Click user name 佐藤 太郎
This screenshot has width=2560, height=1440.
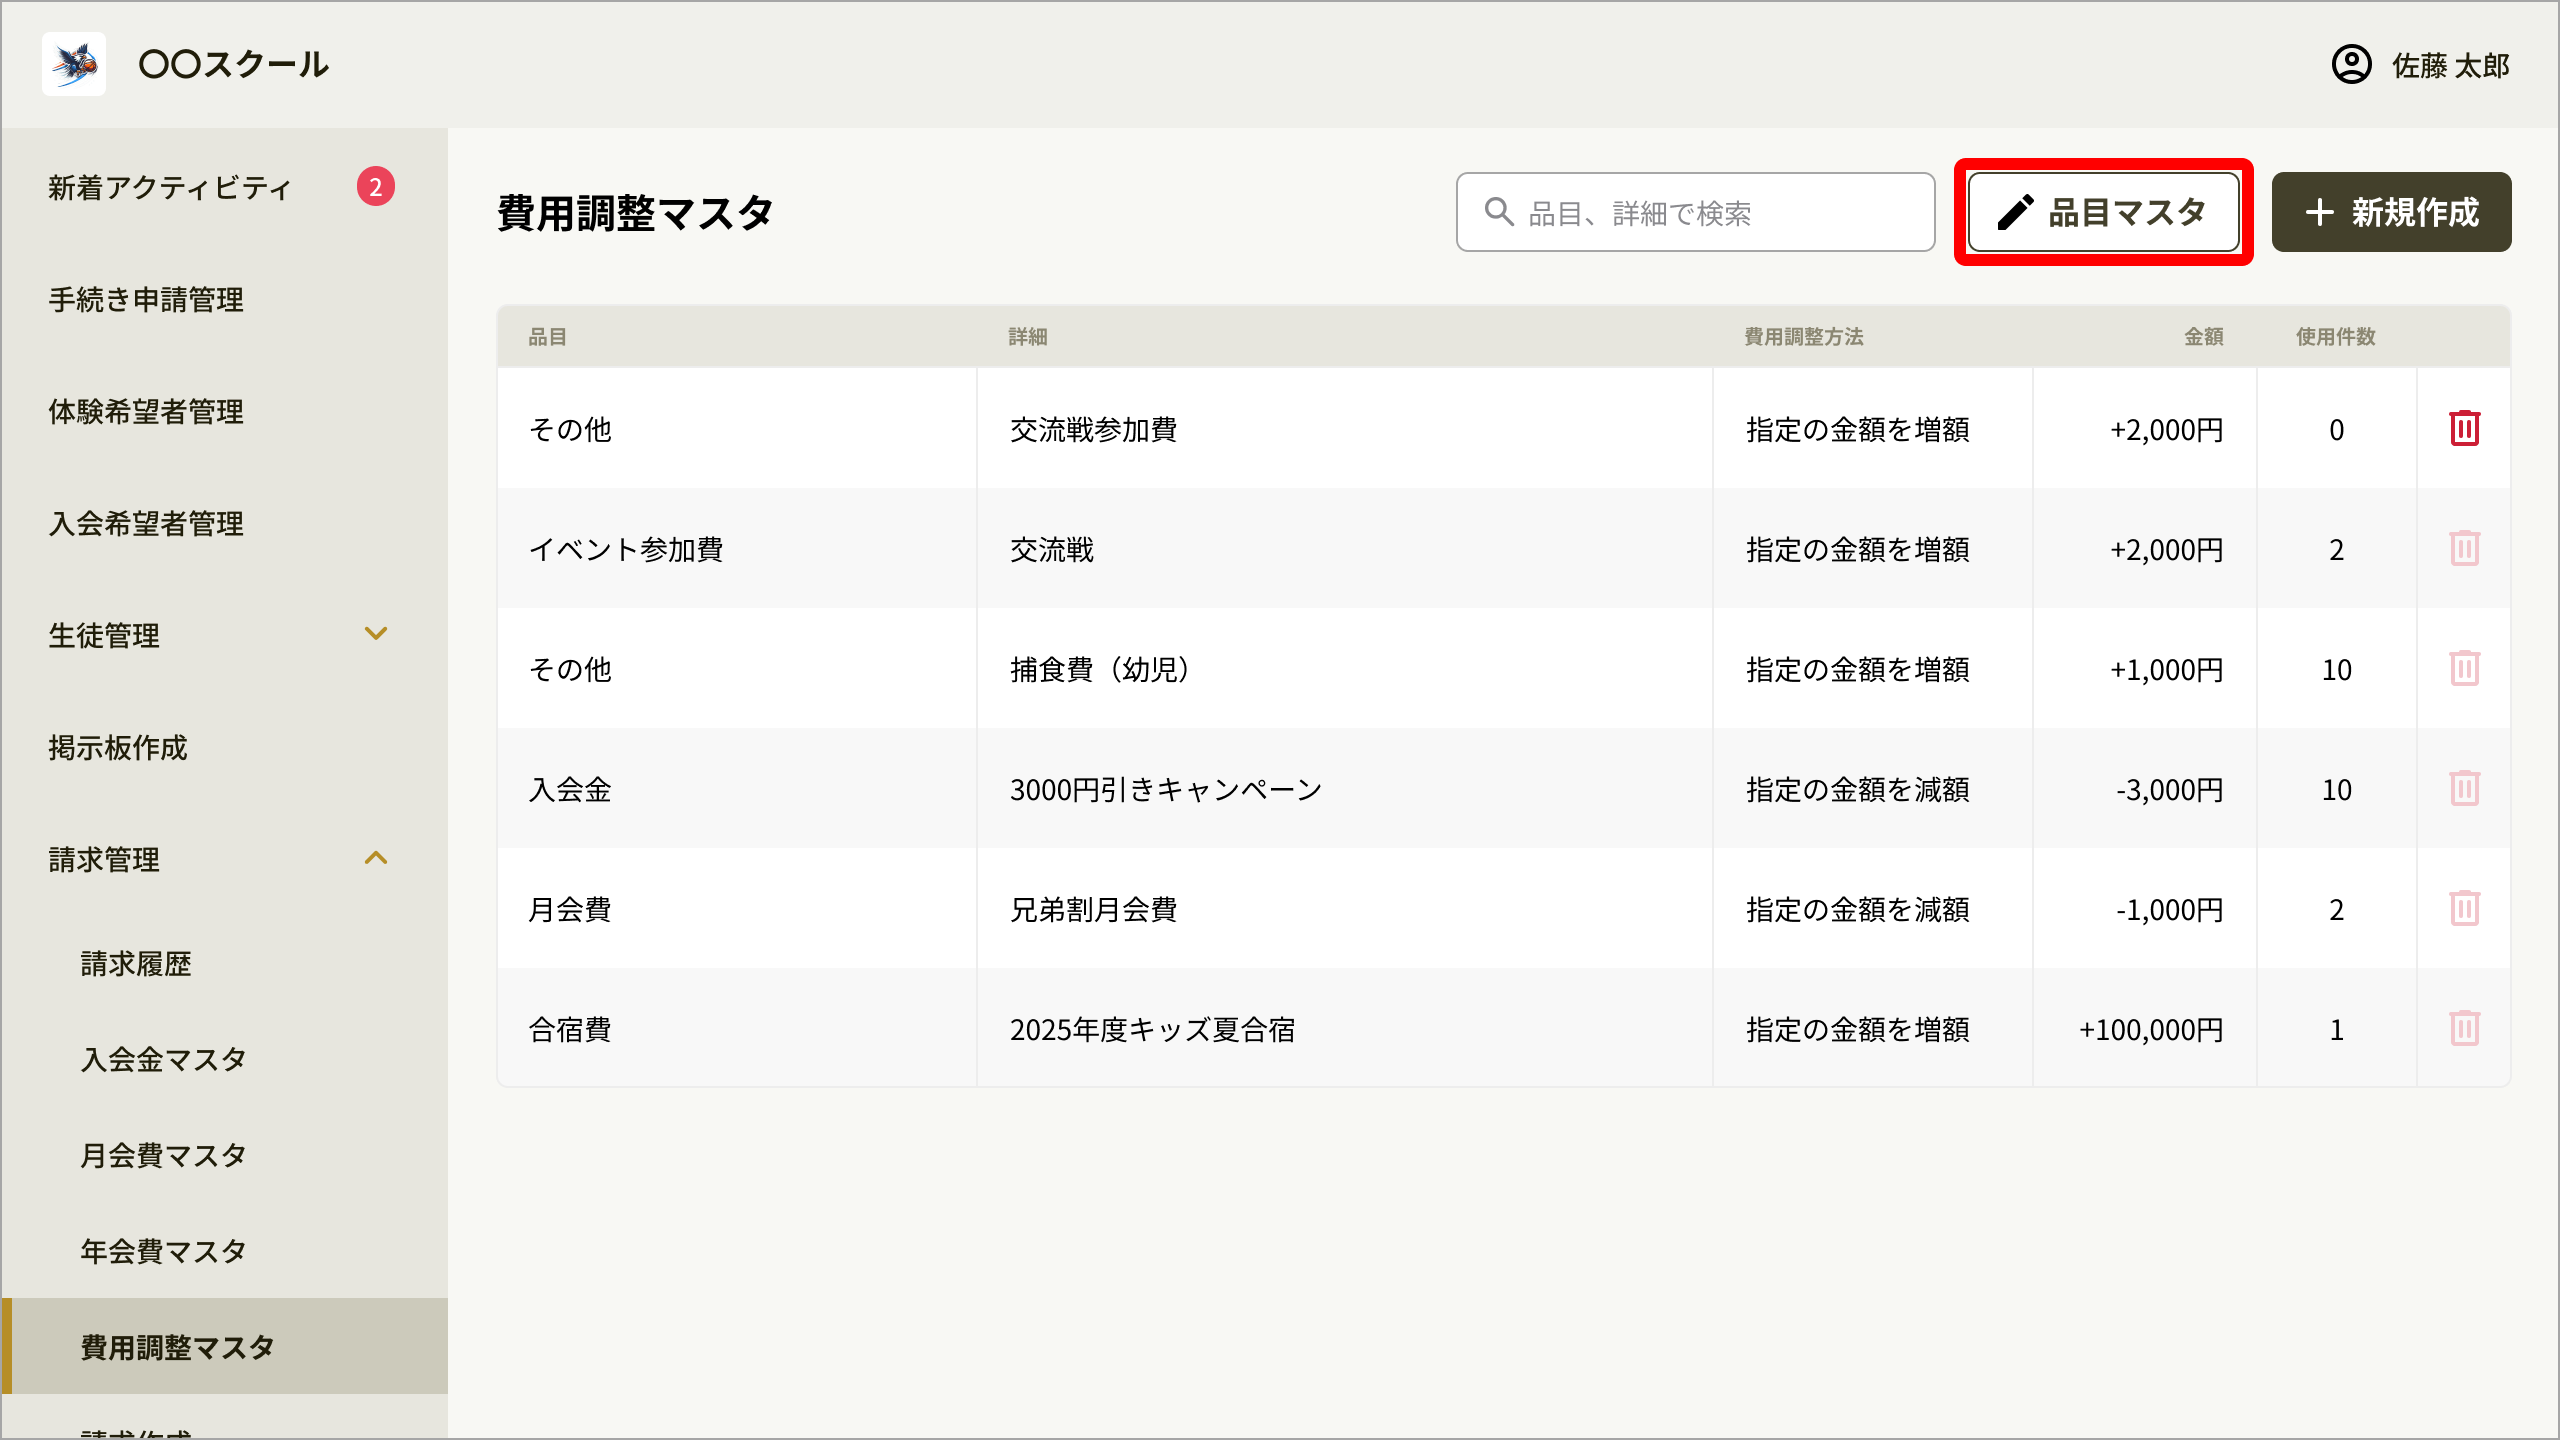coord(2451,66)
